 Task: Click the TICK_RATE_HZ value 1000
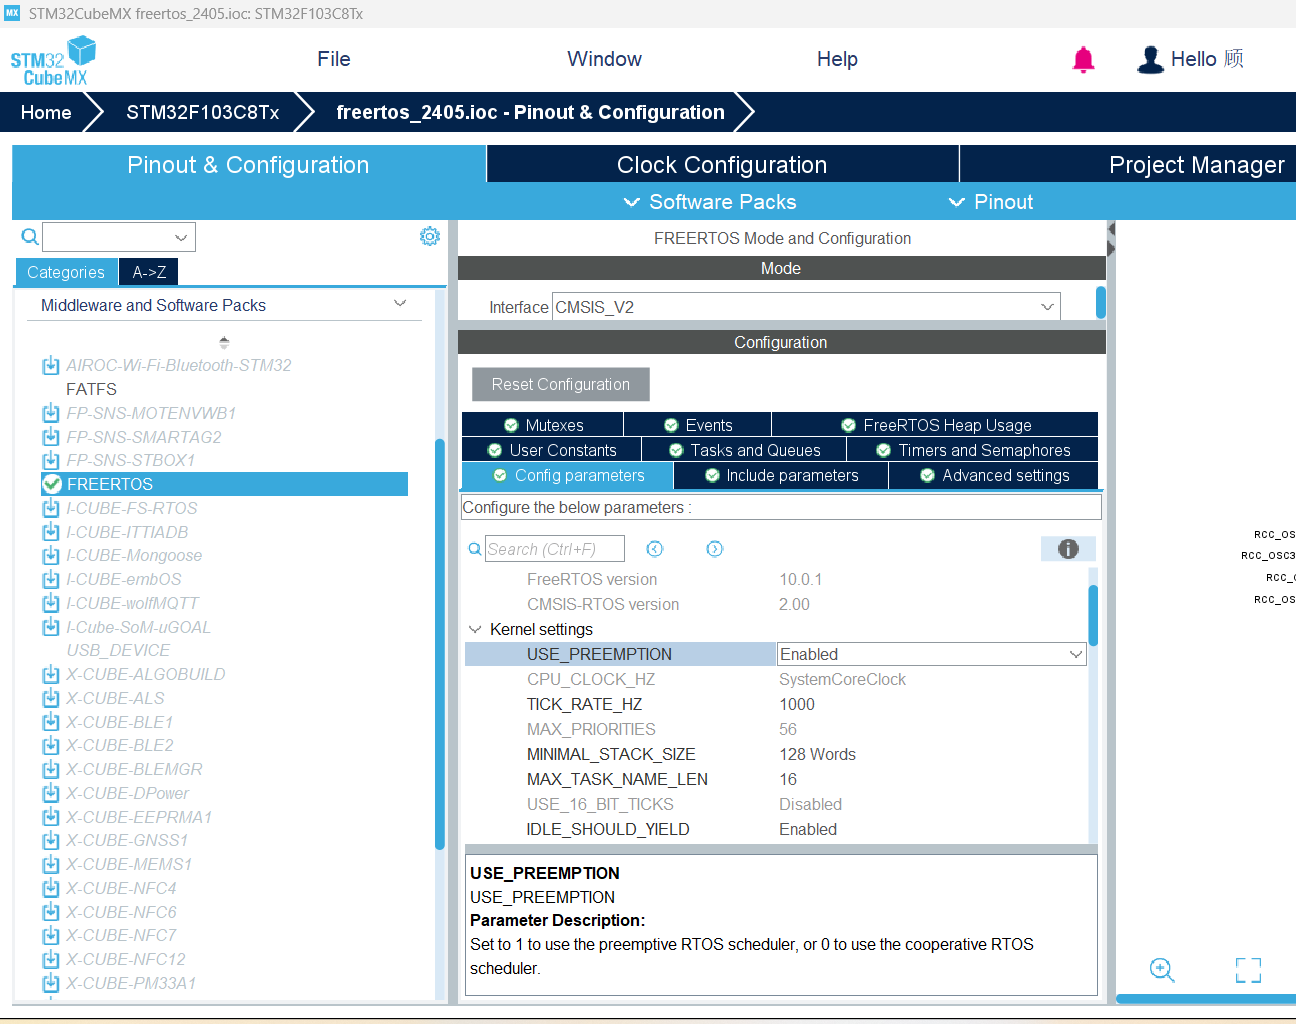[x=797, y=704]
